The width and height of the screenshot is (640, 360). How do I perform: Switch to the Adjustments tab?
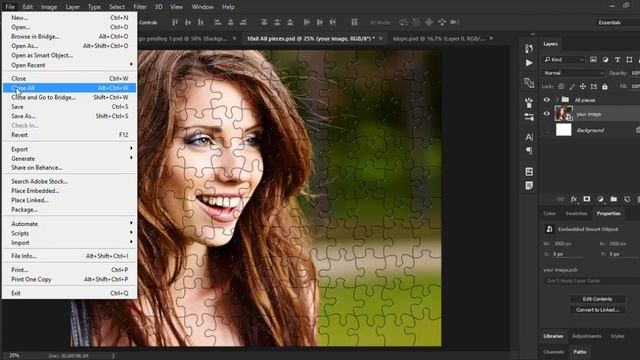(587, 336)
